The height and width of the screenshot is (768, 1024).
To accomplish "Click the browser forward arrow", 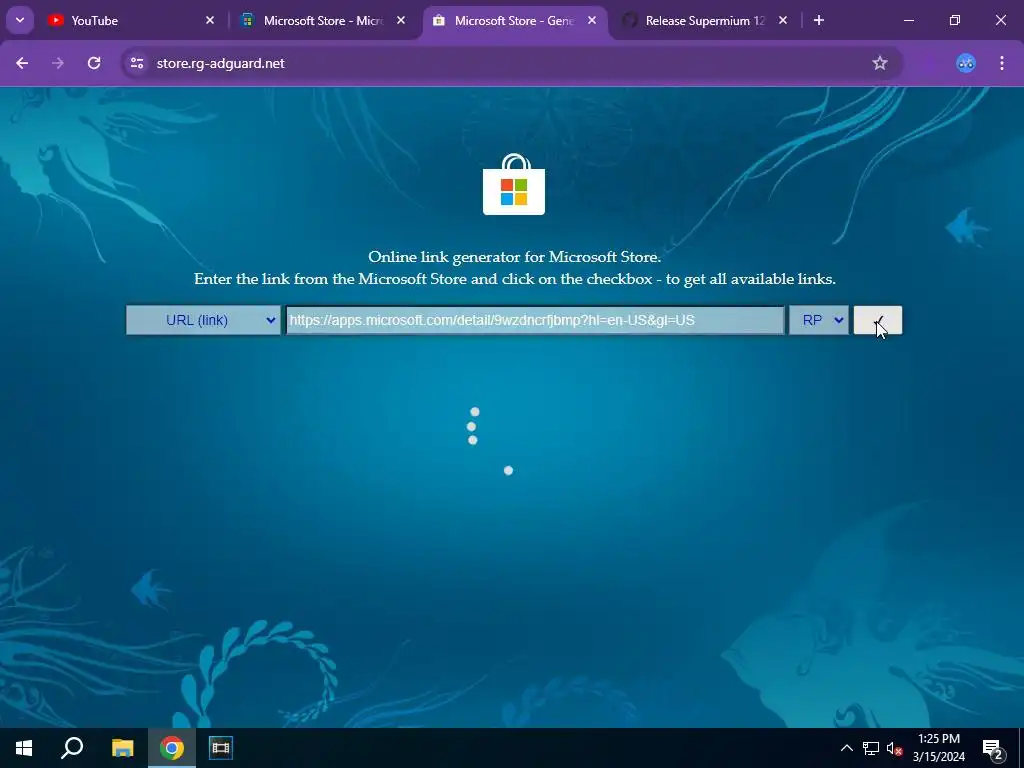I will pyautogui.click(x=58, y=63).
